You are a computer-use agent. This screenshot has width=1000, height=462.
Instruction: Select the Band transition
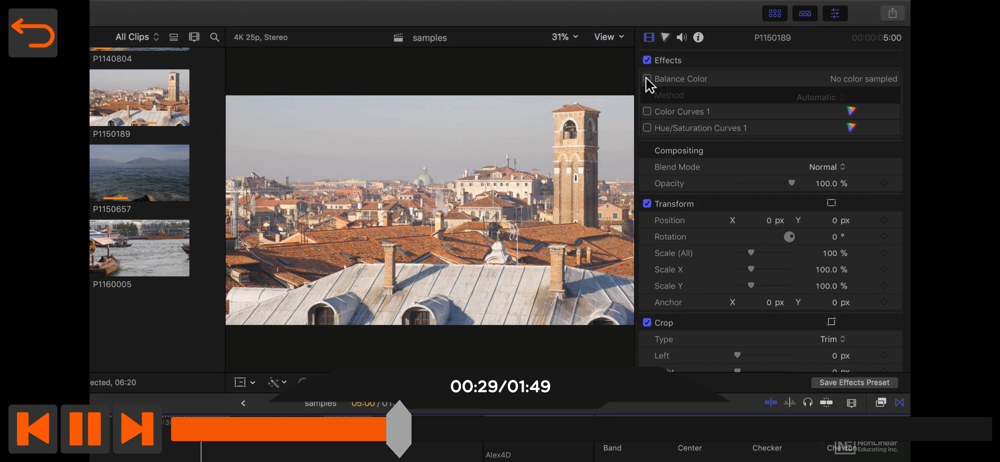point(612,448)
